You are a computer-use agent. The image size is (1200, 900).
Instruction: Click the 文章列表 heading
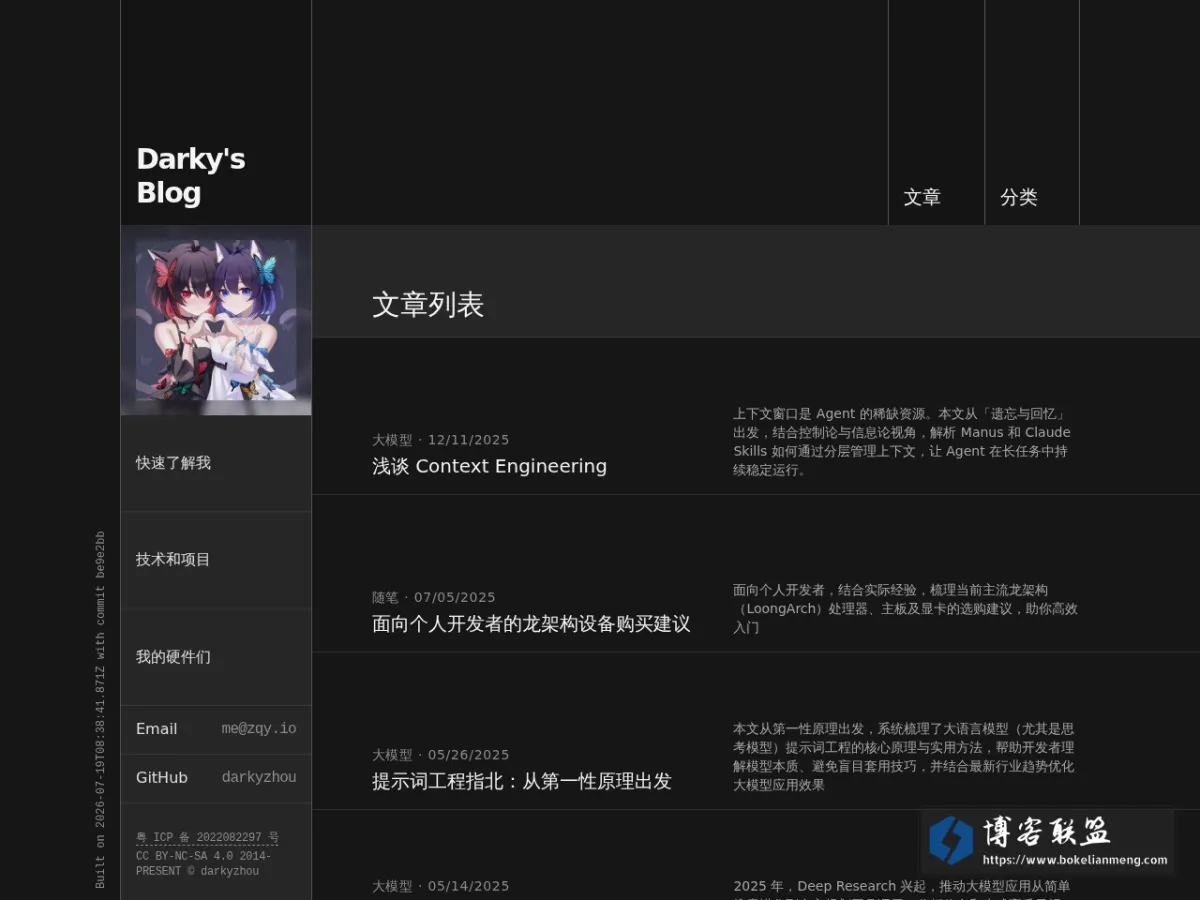click(x=428, y=305)
